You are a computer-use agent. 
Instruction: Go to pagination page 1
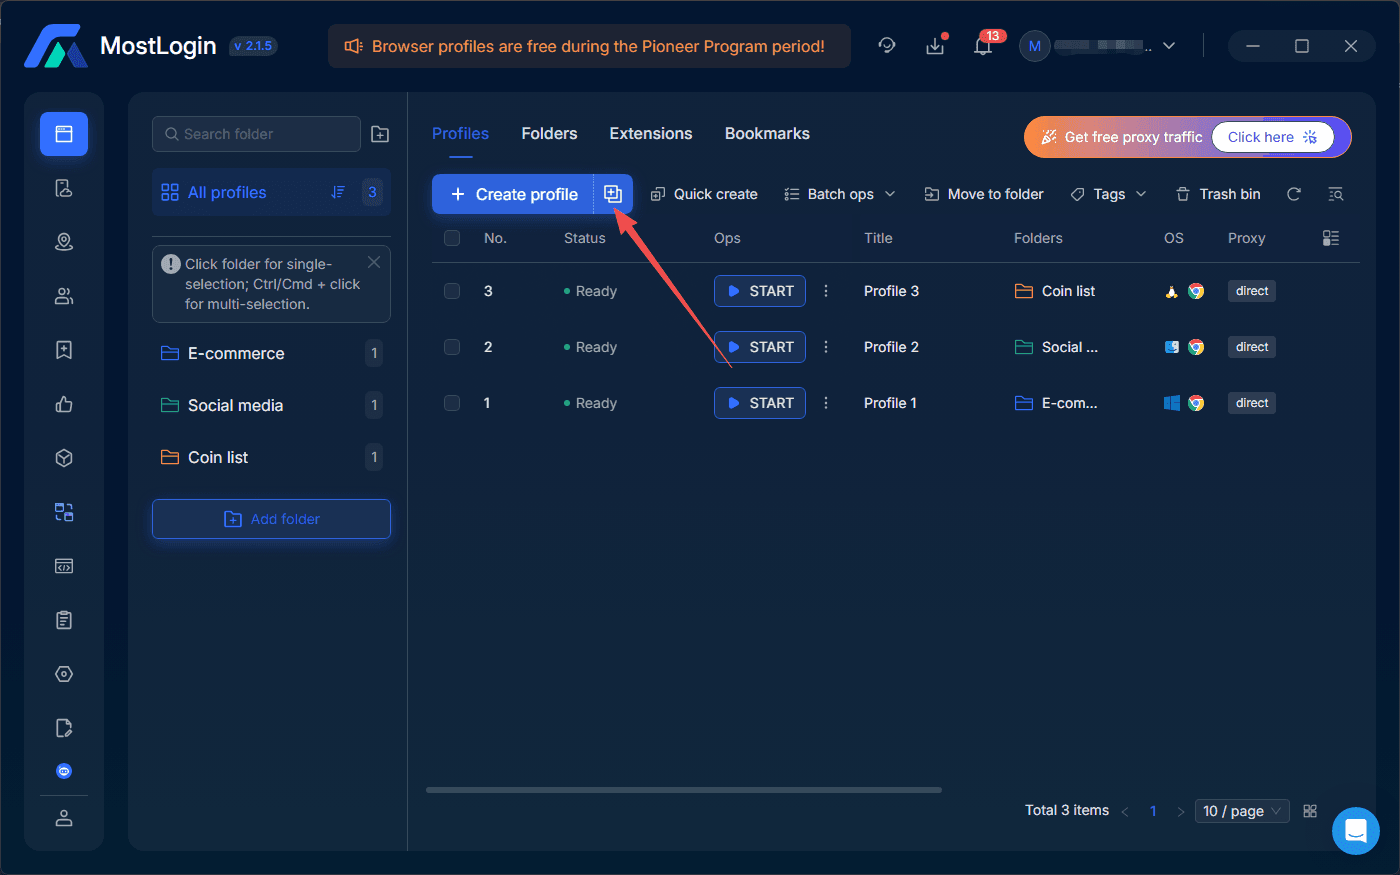click(x=1153, y=811)
